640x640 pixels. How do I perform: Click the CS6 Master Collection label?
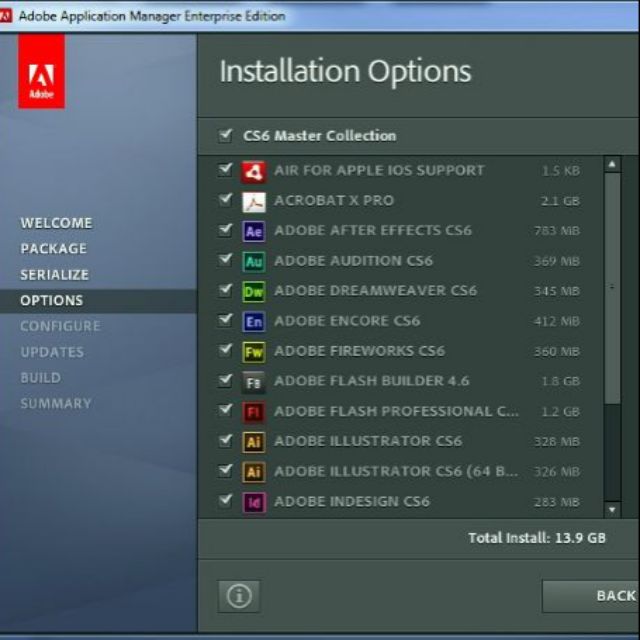[320, 136]
